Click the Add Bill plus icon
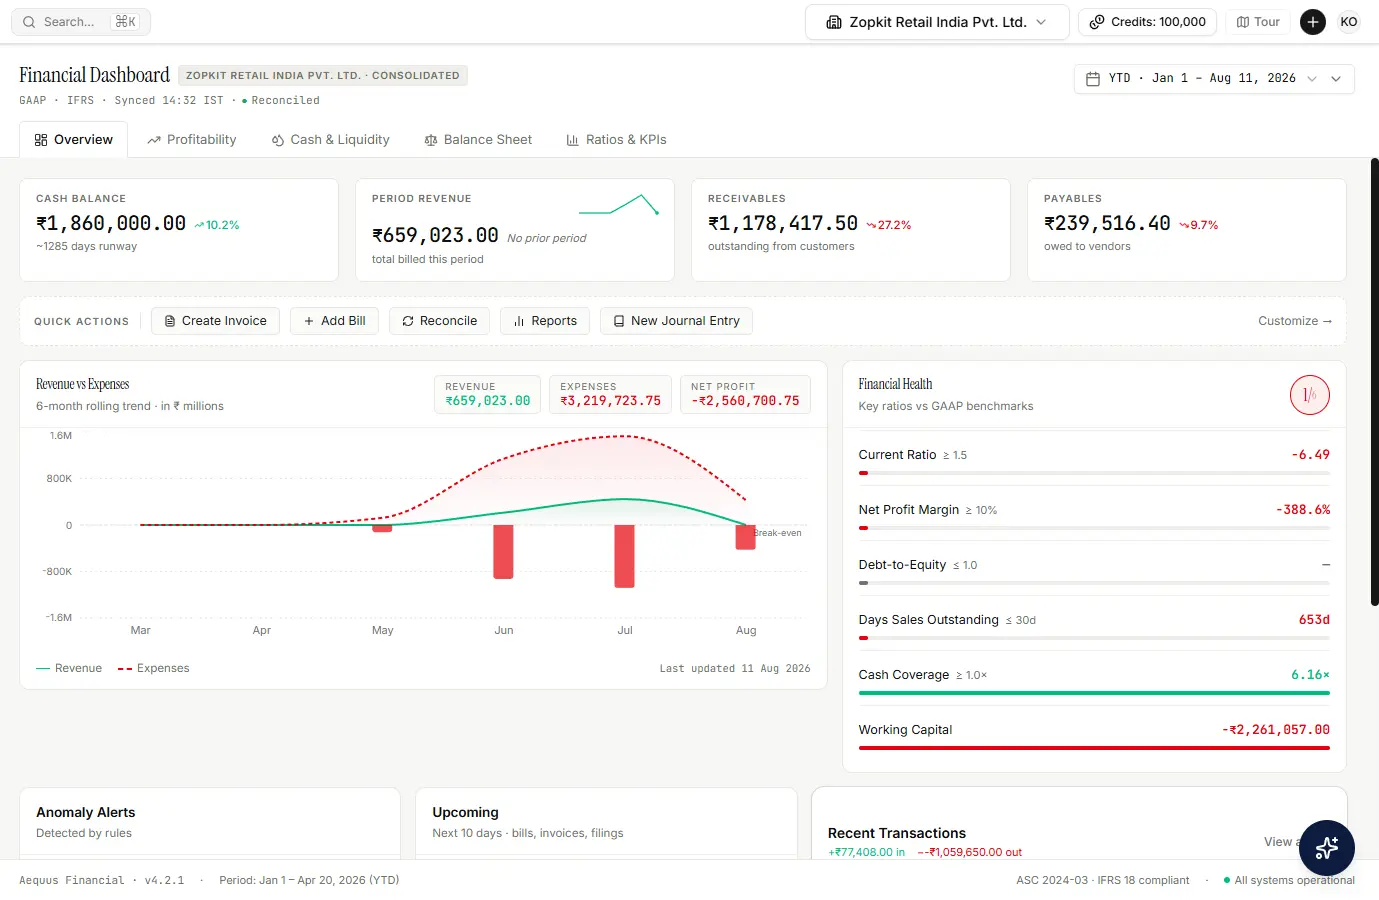Screen dimensions: 1379x900 pyautogui.click(x=309, y=321)
